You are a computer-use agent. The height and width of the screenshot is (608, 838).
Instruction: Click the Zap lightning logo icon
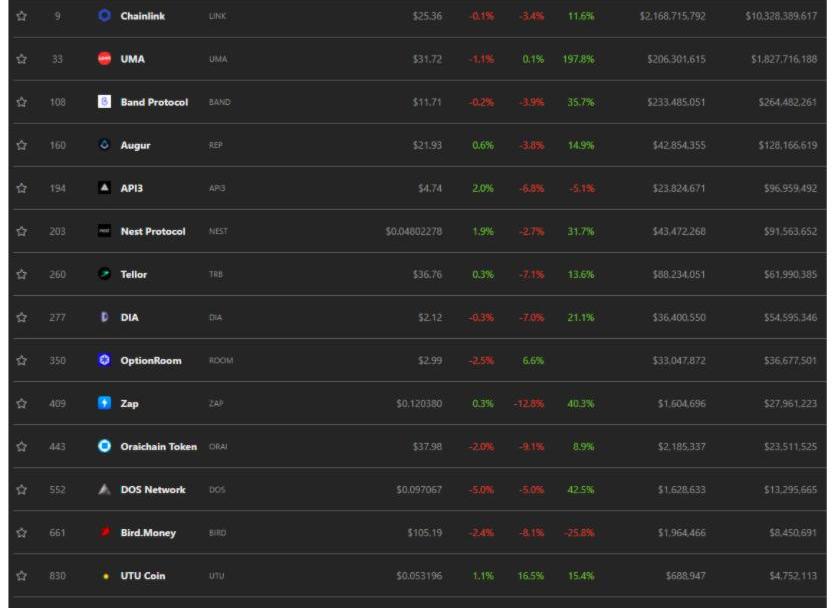[105, 403]
